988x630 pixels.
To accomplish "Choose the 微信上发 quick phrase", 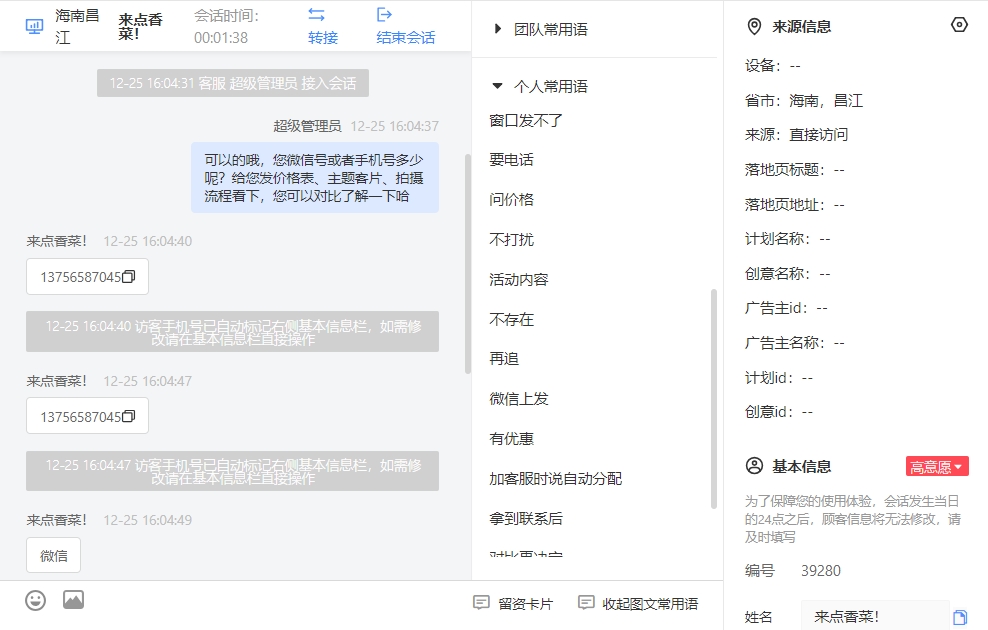I will pyautogui.click(x=519, y=399).
